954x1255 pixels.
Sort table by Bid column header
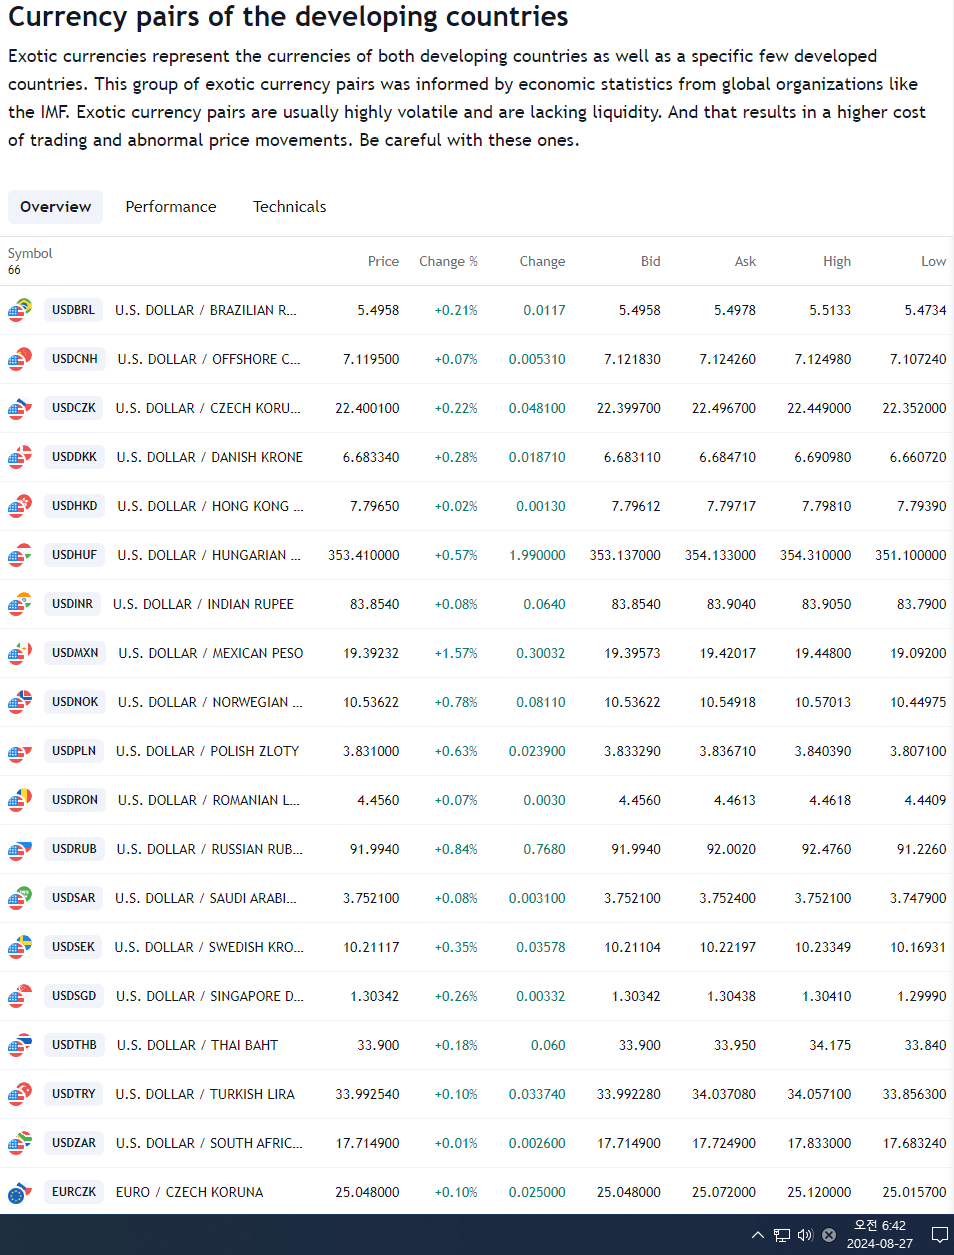(651, 261)
